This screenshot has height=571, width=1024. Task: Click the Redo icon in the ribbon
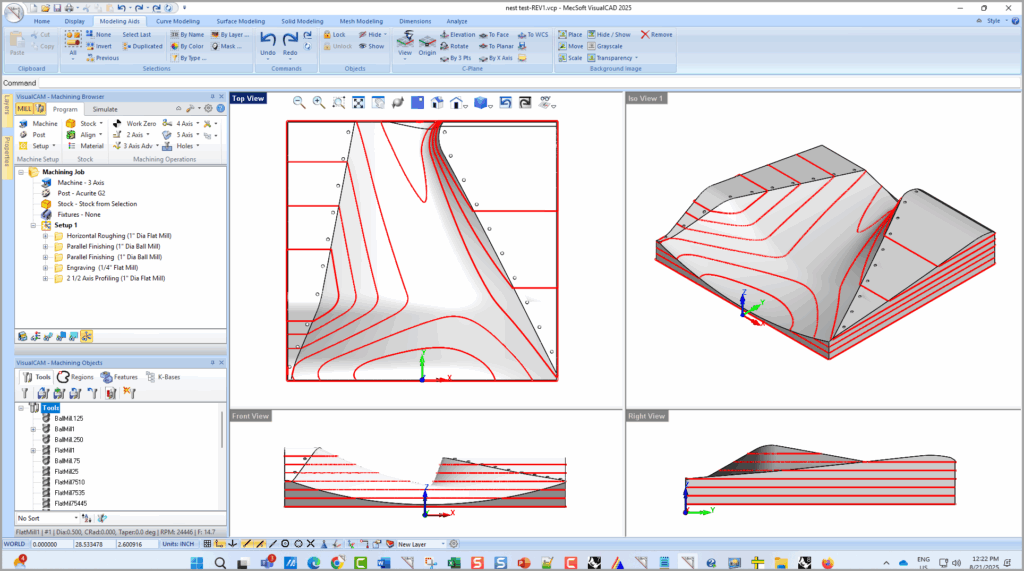click(x=290, y=40)
